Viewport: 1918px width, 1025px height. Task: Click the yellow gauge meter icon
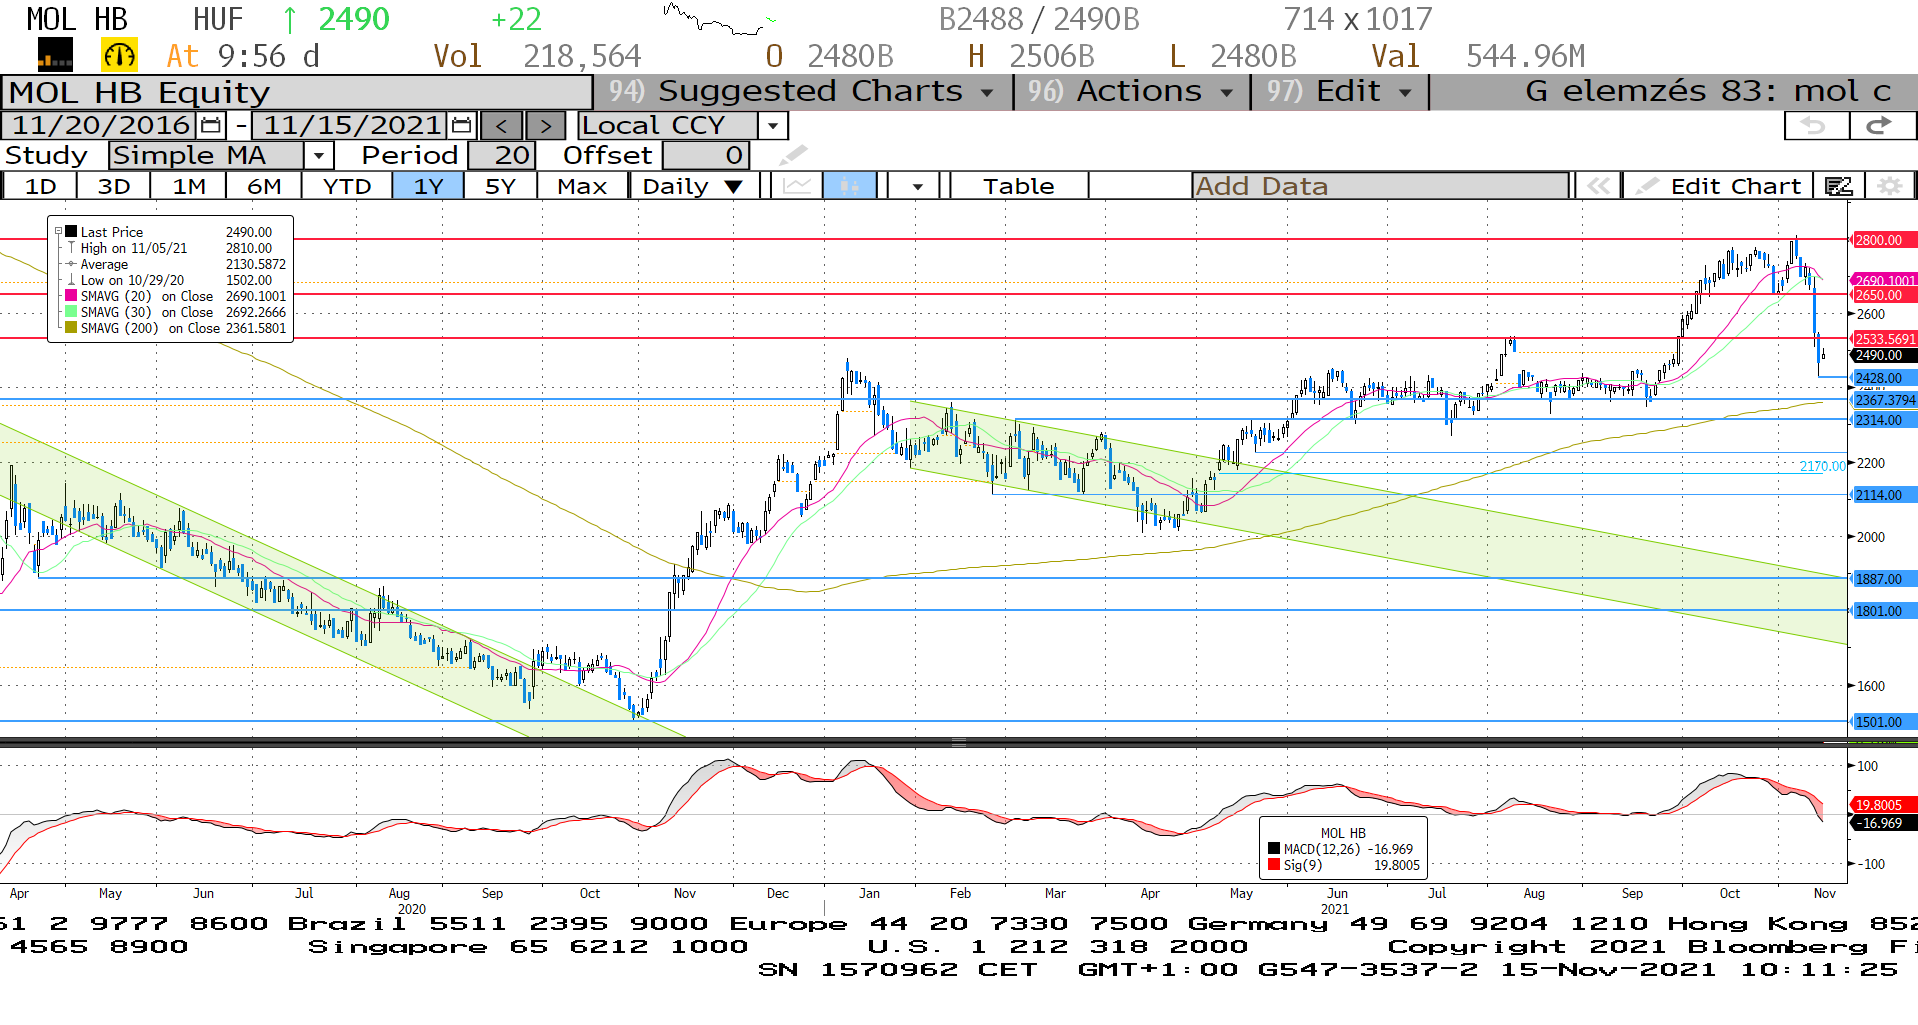coord(119,55)
